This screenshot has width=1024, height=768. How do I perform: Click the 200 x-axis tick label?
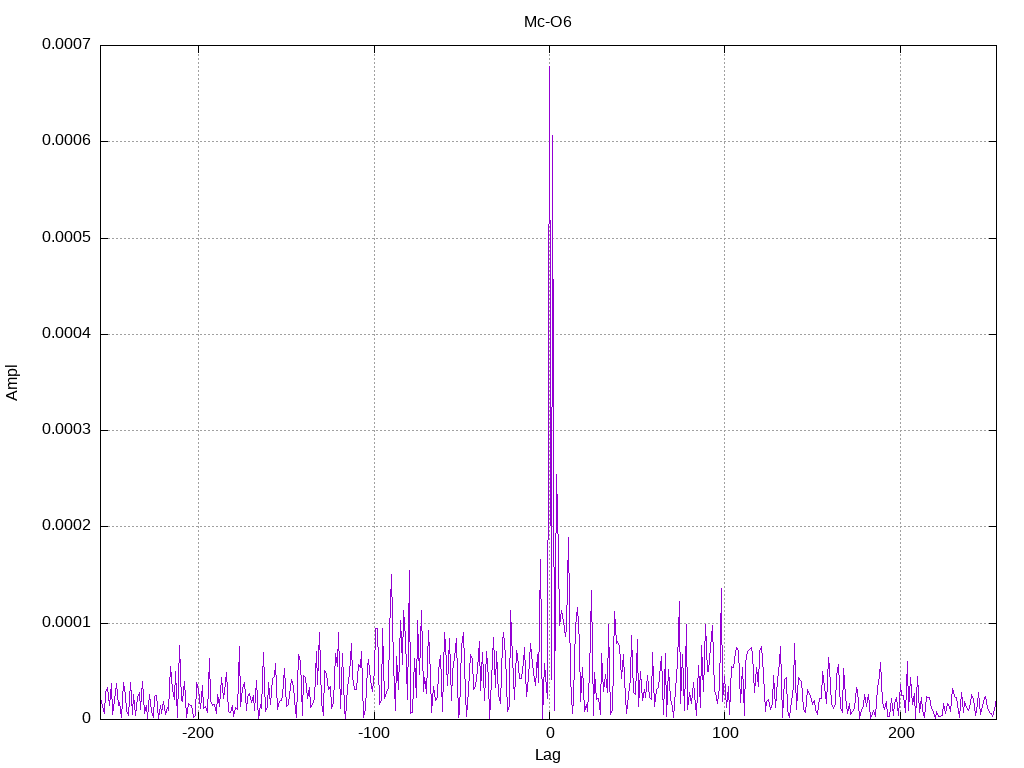click(x=901, y=733)
